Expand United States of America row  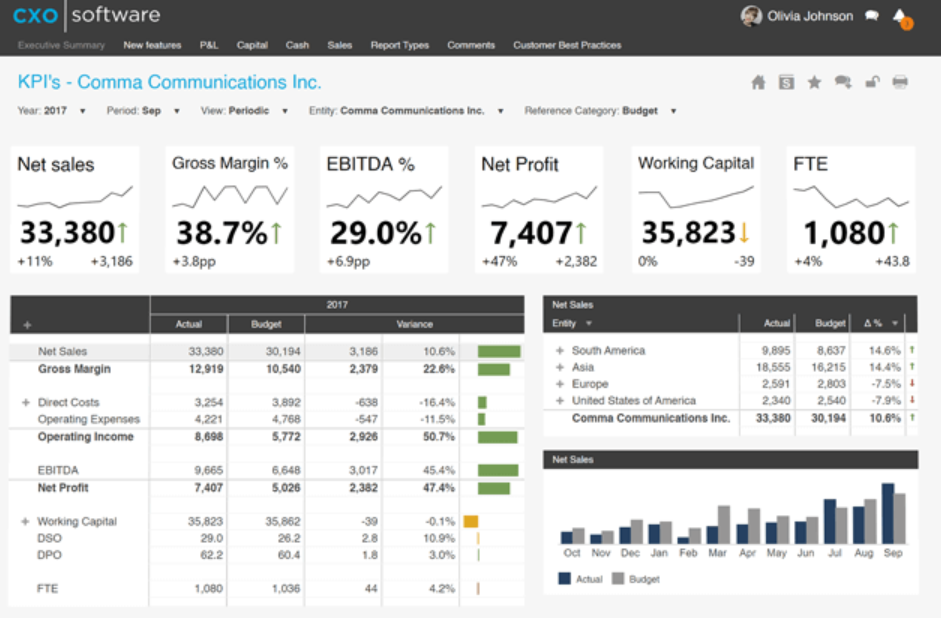[x=560, y=401]
